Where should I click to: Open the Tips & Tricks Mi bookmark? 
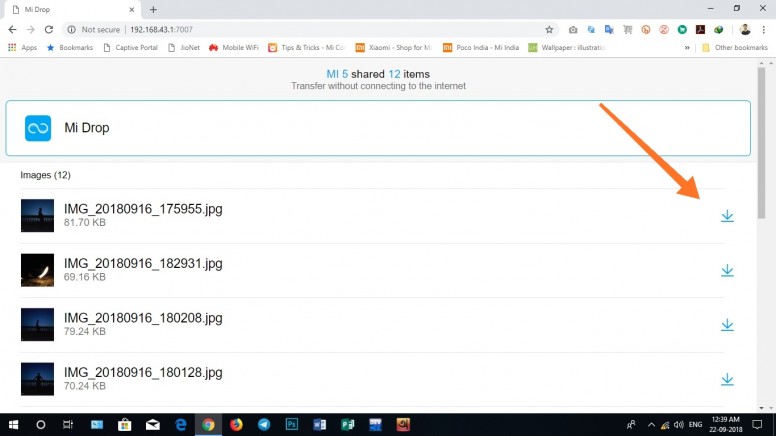click(307, 48)
